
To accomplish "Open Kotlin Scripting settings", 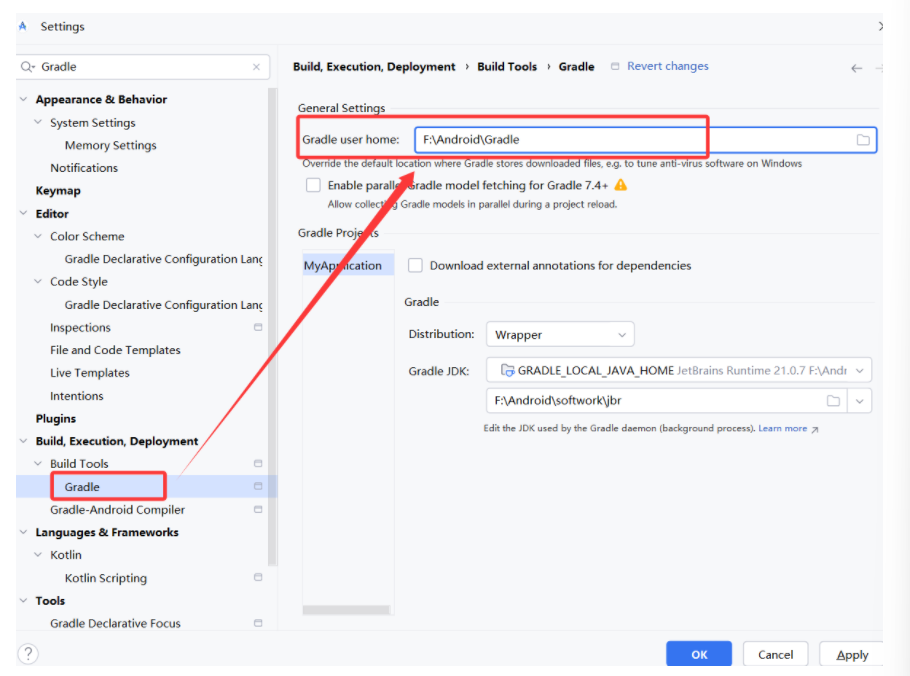I will pos(106,578).
